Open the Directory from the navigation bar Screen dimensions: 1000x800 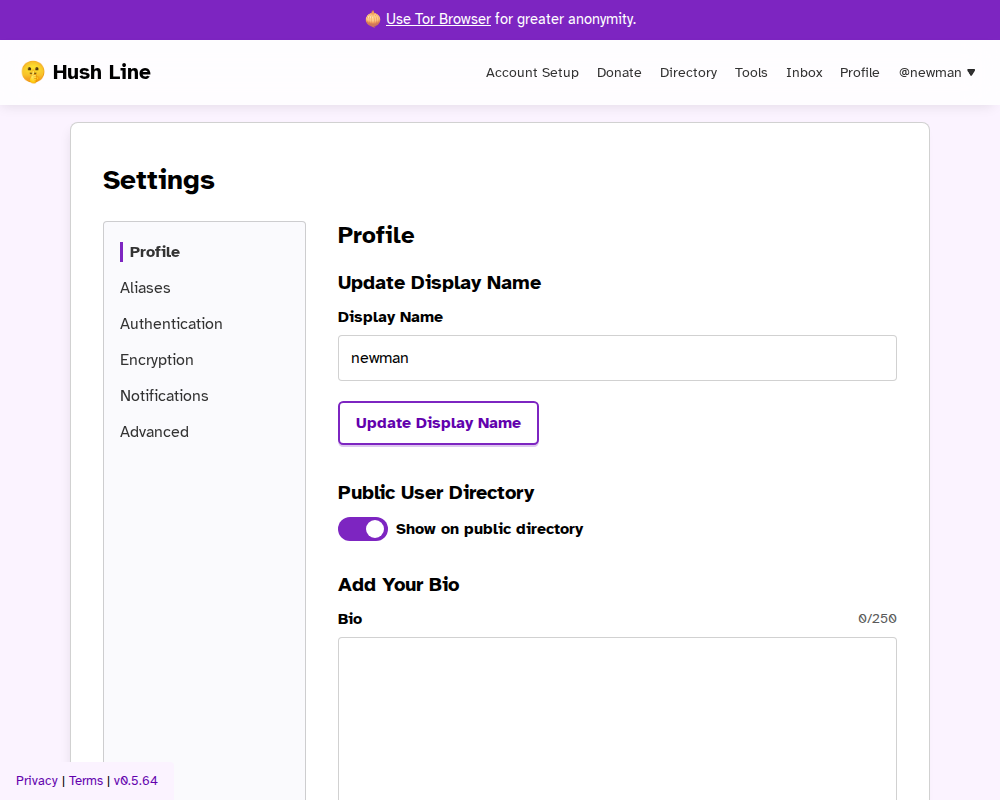coord(688,73)
